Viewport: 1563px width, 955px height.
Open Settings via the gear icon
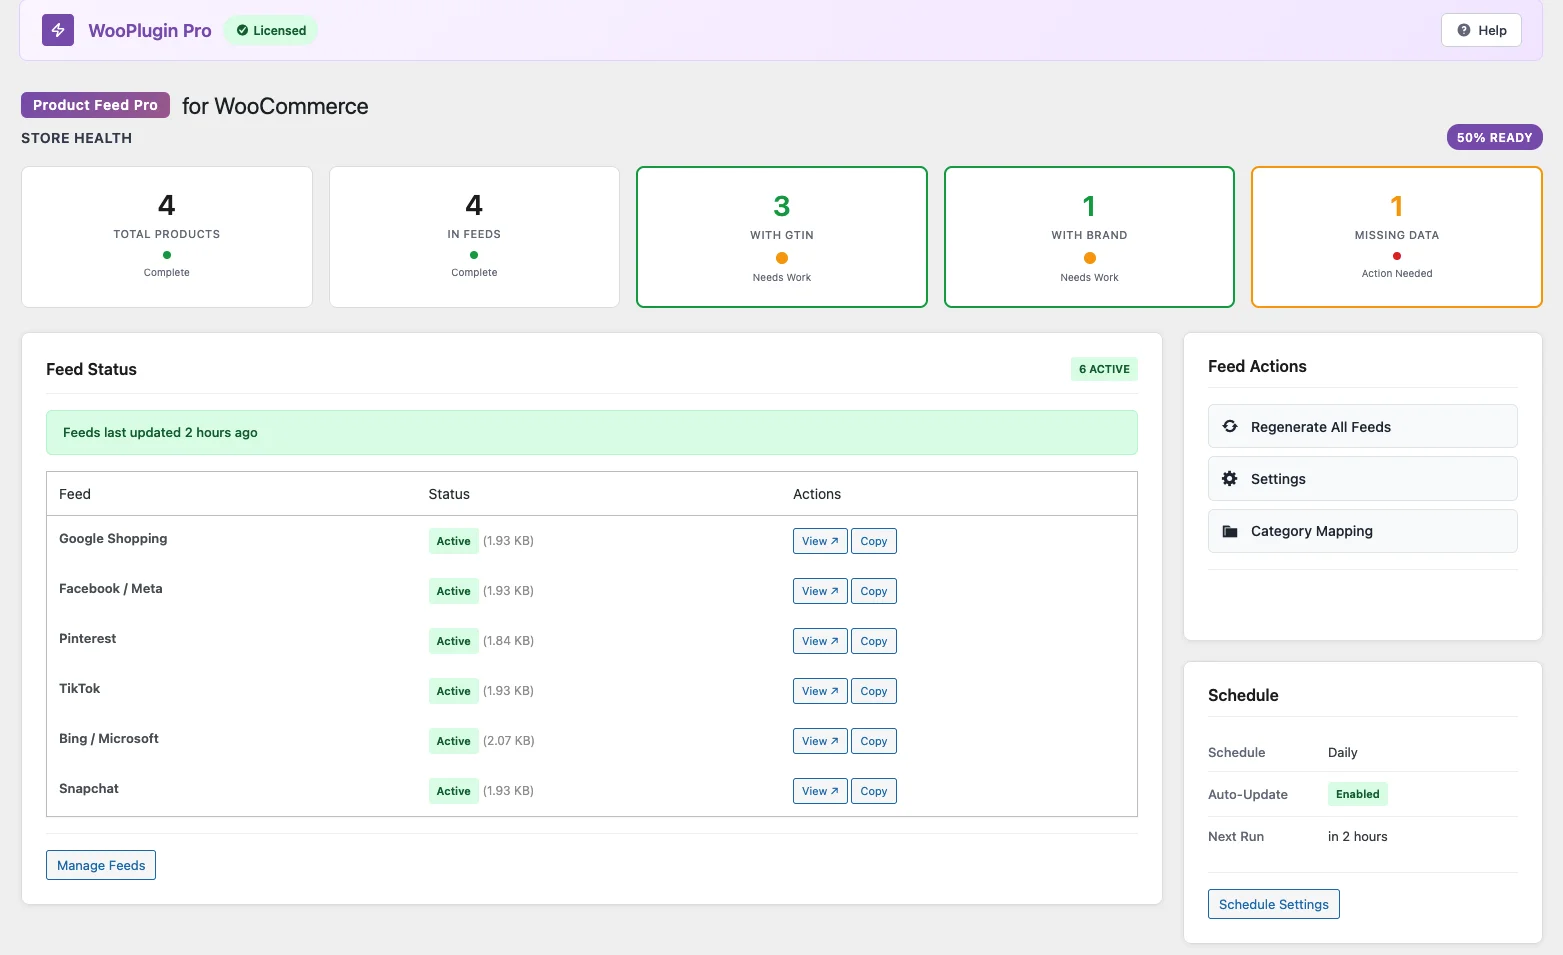[x=1229, y=478]
